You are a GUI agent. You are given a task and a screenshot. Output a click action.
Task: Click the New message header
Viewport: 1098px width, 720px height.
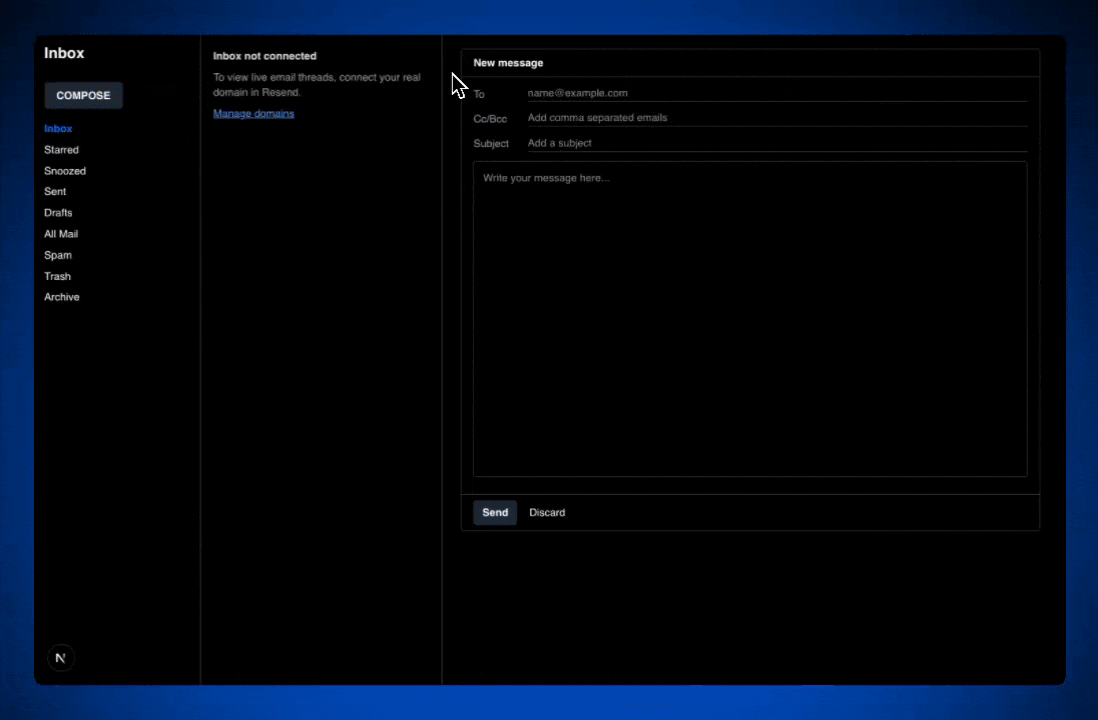coord(508,62)
